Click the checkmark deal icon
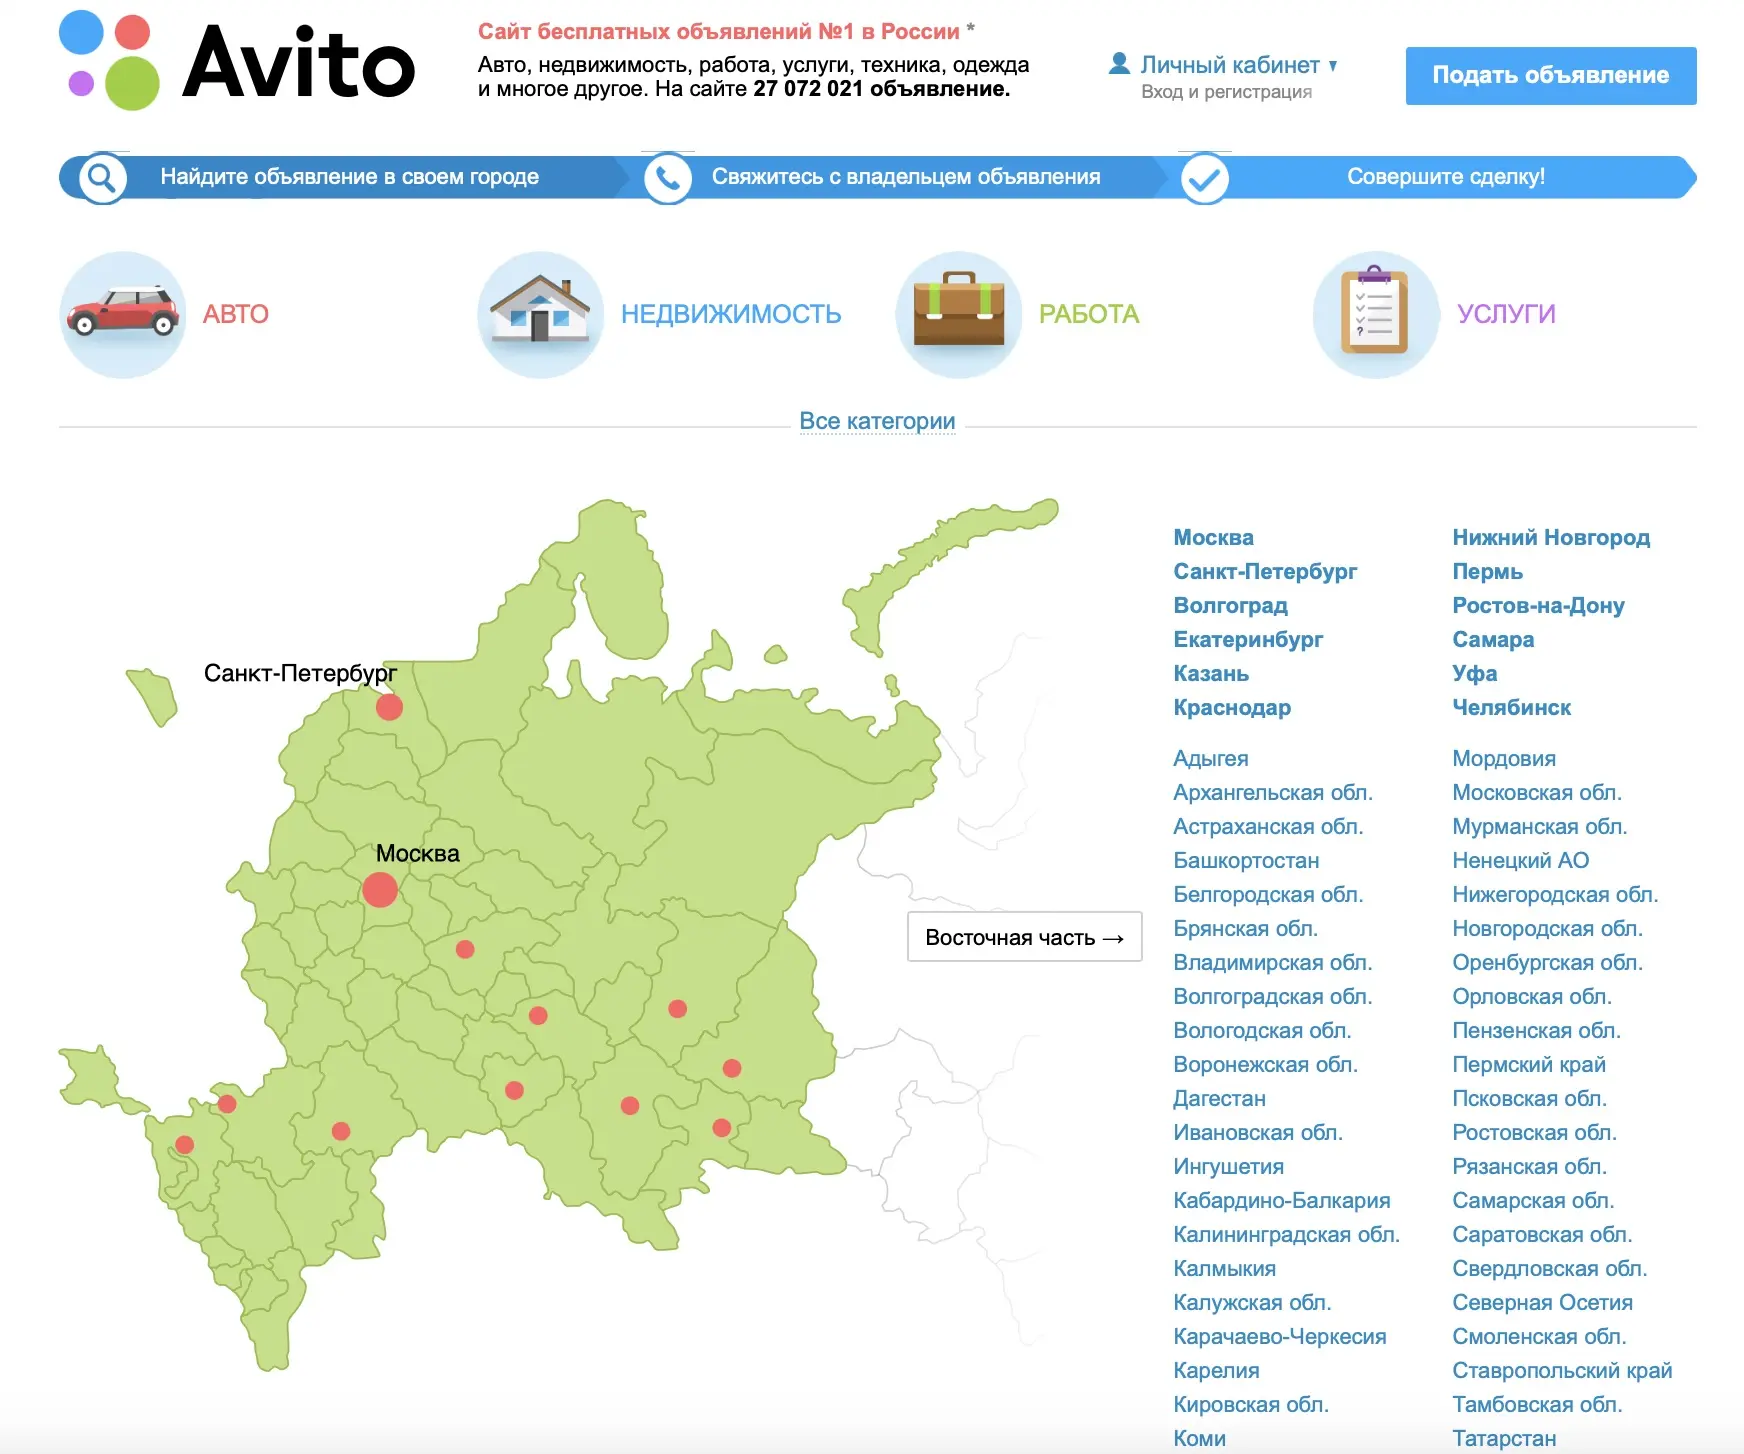Screen dimensions: 1744x1454 (x=1205, y=179)
